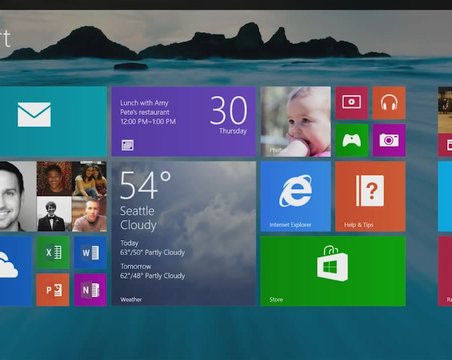Open the People tile with contact photos
Viewport: 452px width, 360px height.
click(x=53, y=196)
